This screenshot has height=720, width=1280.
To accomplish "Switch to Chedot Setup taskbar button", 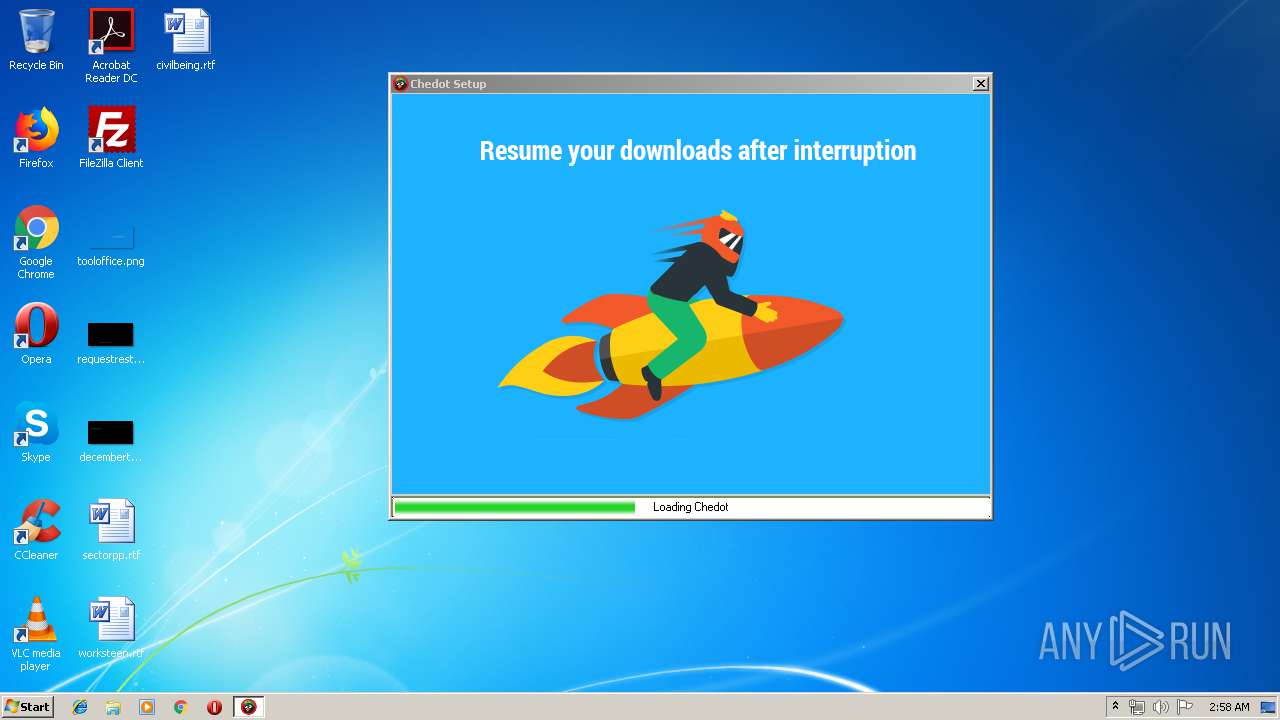I will [x=249, y=707].
